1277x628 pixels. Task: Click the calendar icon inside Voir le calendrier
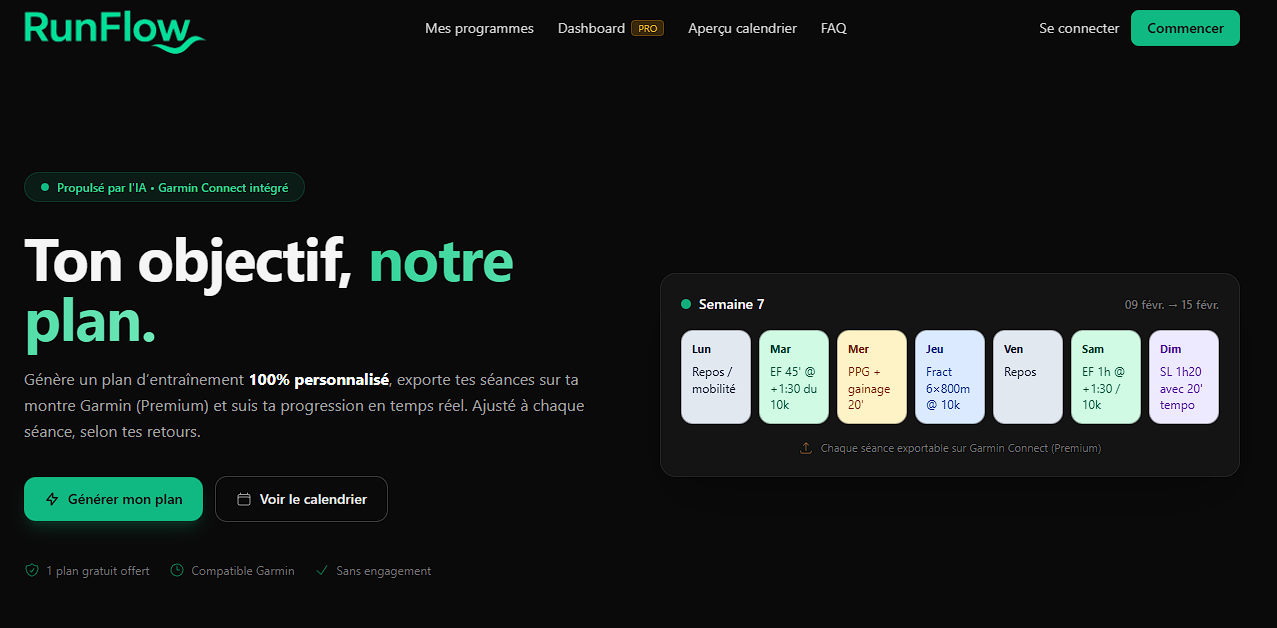243,498
